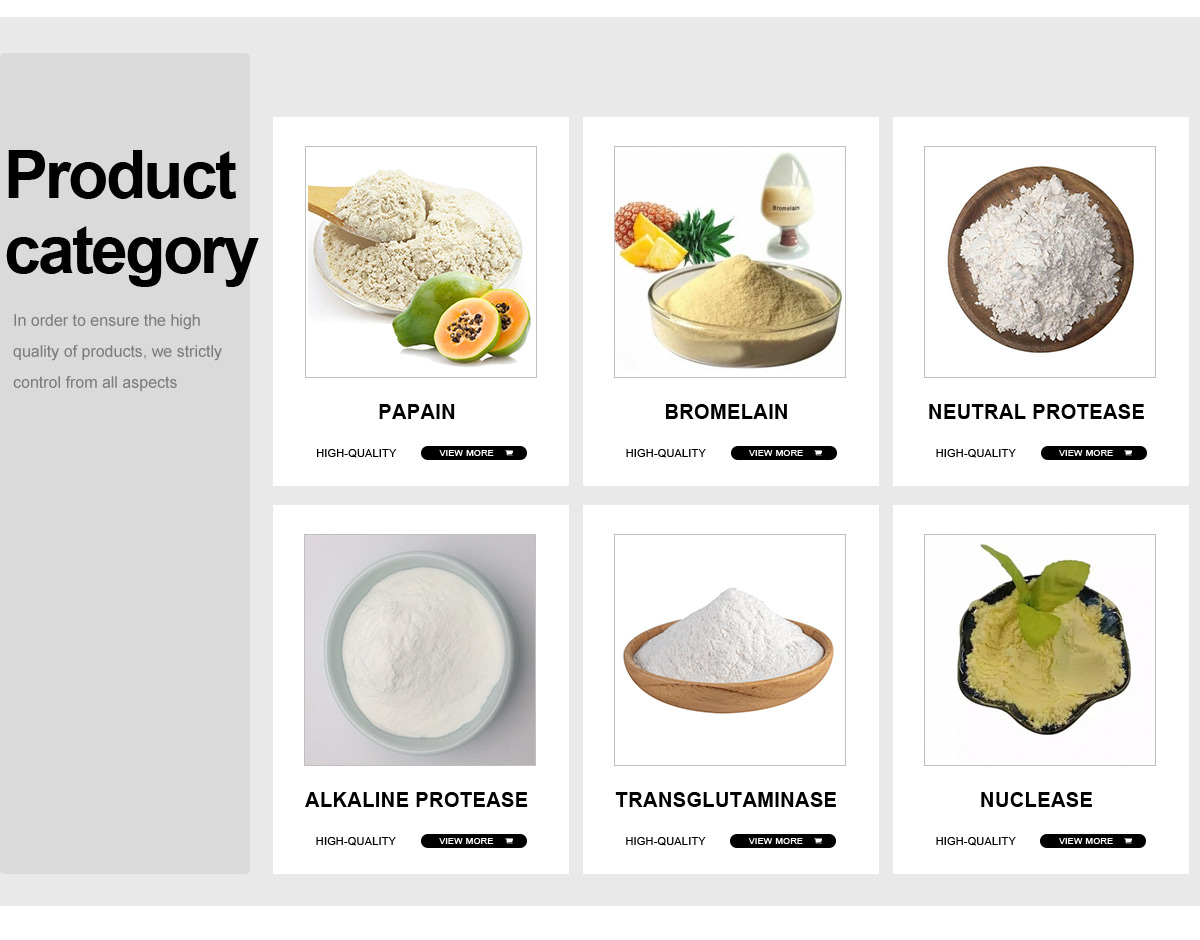Click the NEUTRAL PROTEASE heading
Viewport: 1200px width, 940px height.
1036,412
